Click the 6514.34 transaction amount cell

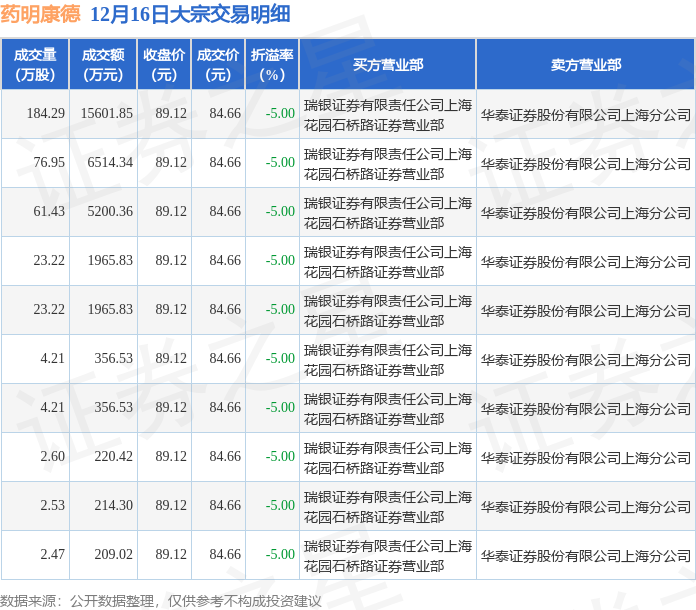tap(110, 163)
